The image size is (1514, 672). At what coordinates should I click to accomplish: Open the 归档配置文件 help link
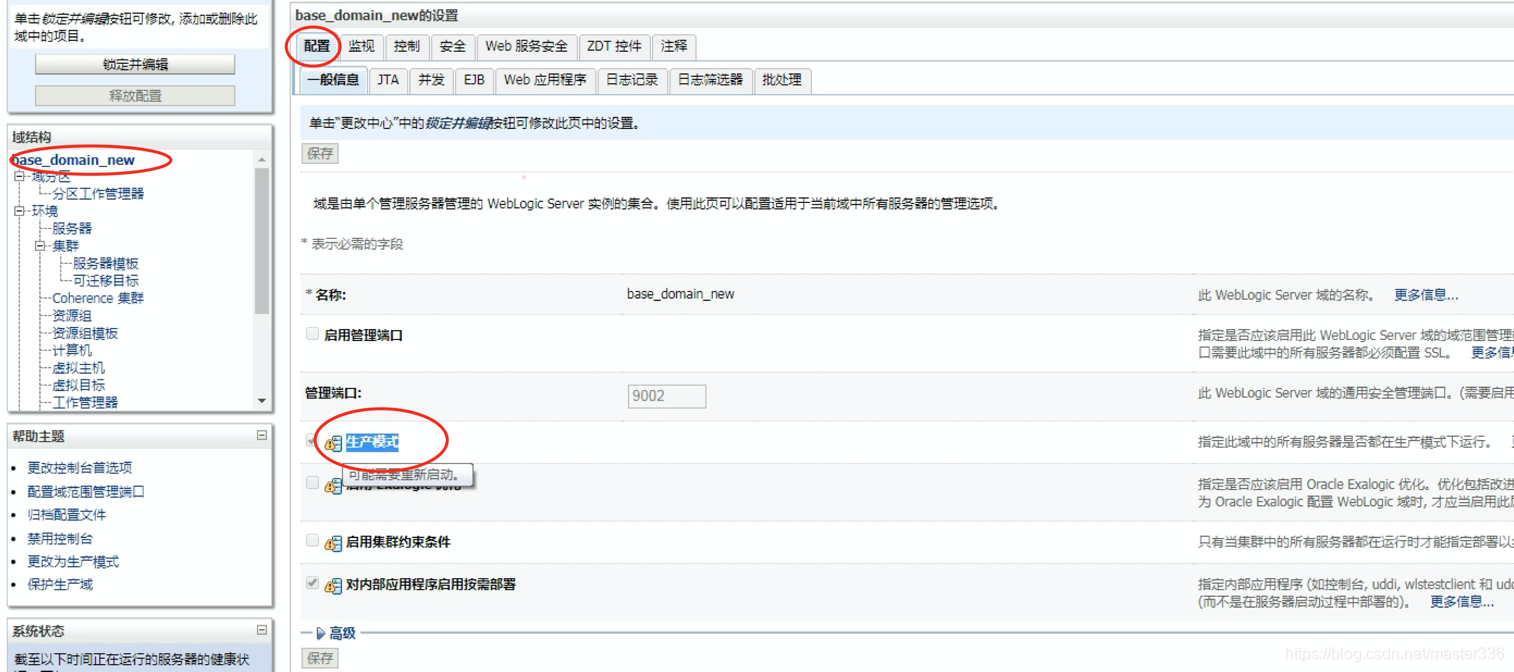[x=66, y=514]
